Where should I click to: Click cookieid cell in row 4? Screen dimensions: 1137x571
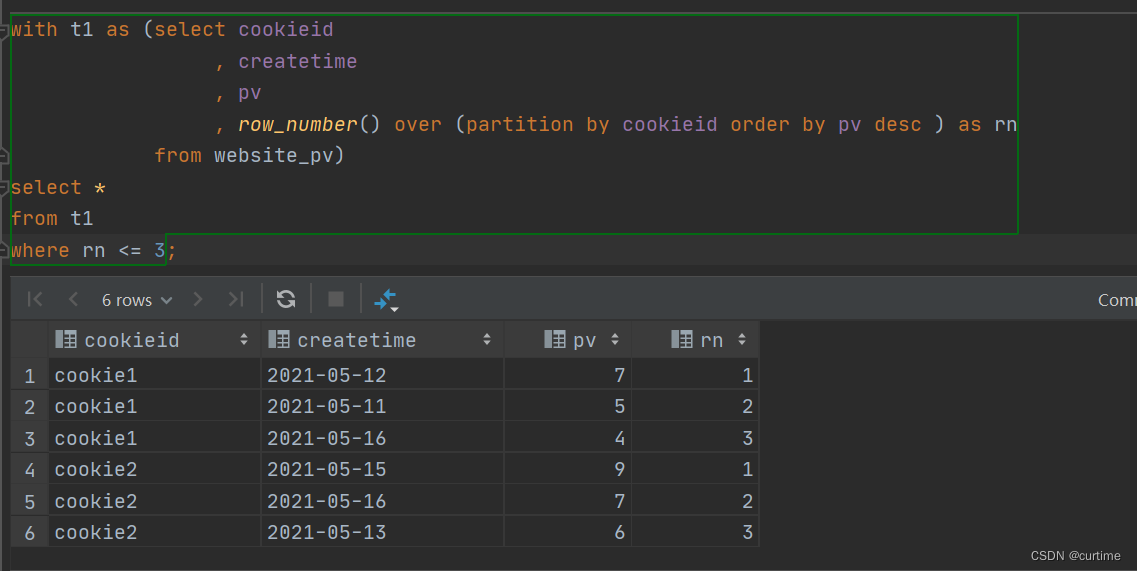(x=154, y=469)
